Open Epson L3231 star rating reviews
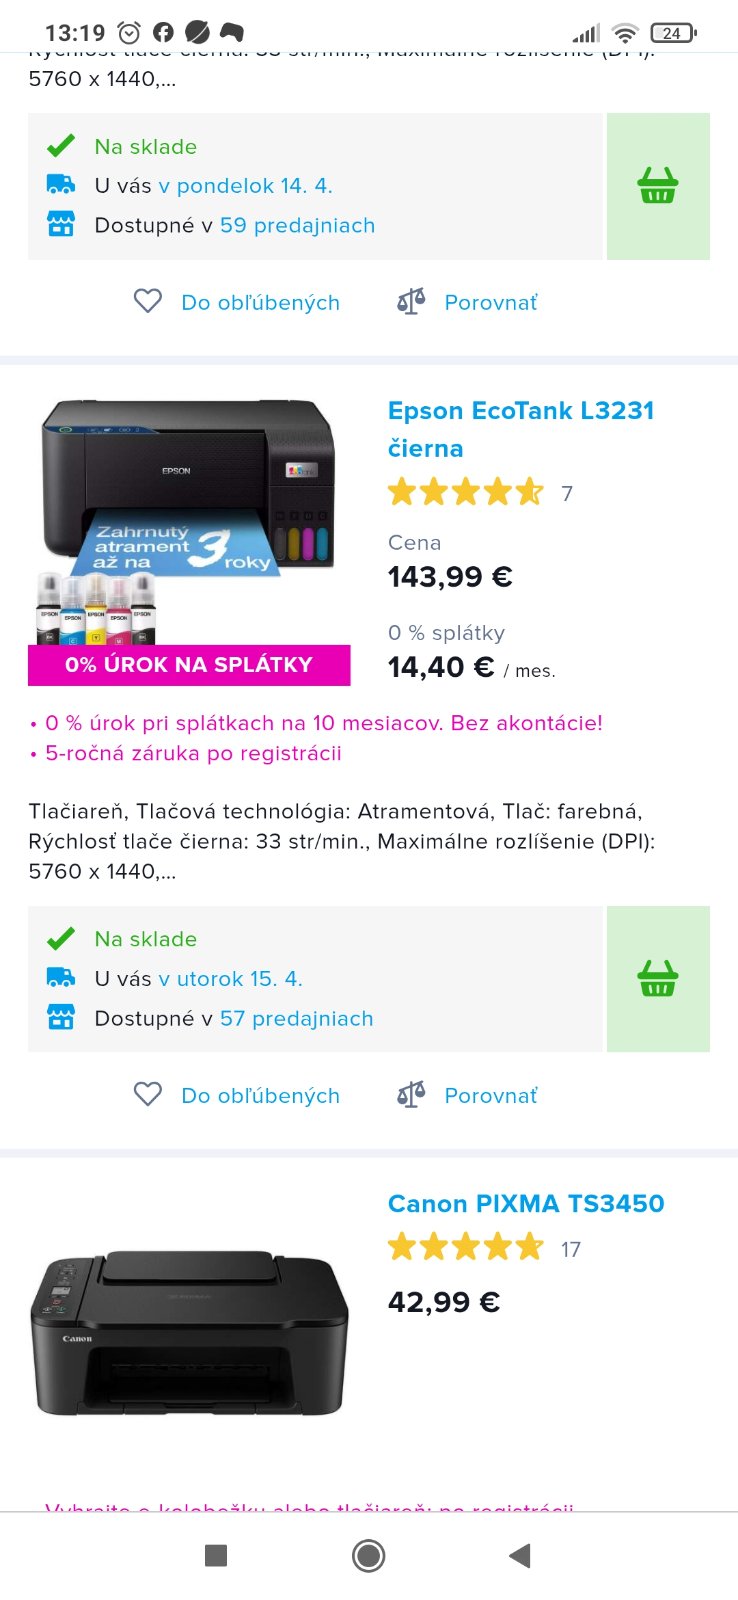Image resolution: width=738 pixels, height=1600 pixels. [480, 493]
